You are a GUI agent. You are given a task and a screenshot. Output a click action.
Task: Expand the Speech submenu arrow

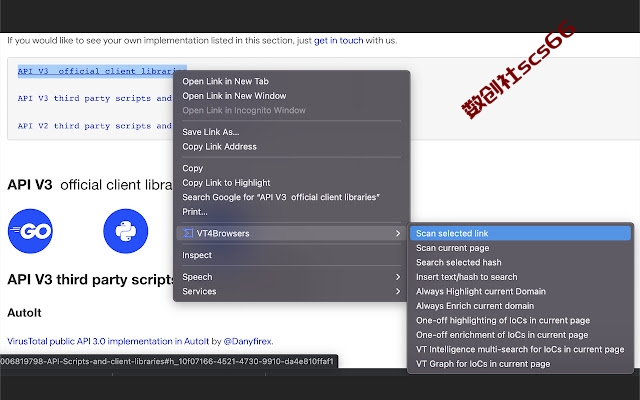(398, 277)
